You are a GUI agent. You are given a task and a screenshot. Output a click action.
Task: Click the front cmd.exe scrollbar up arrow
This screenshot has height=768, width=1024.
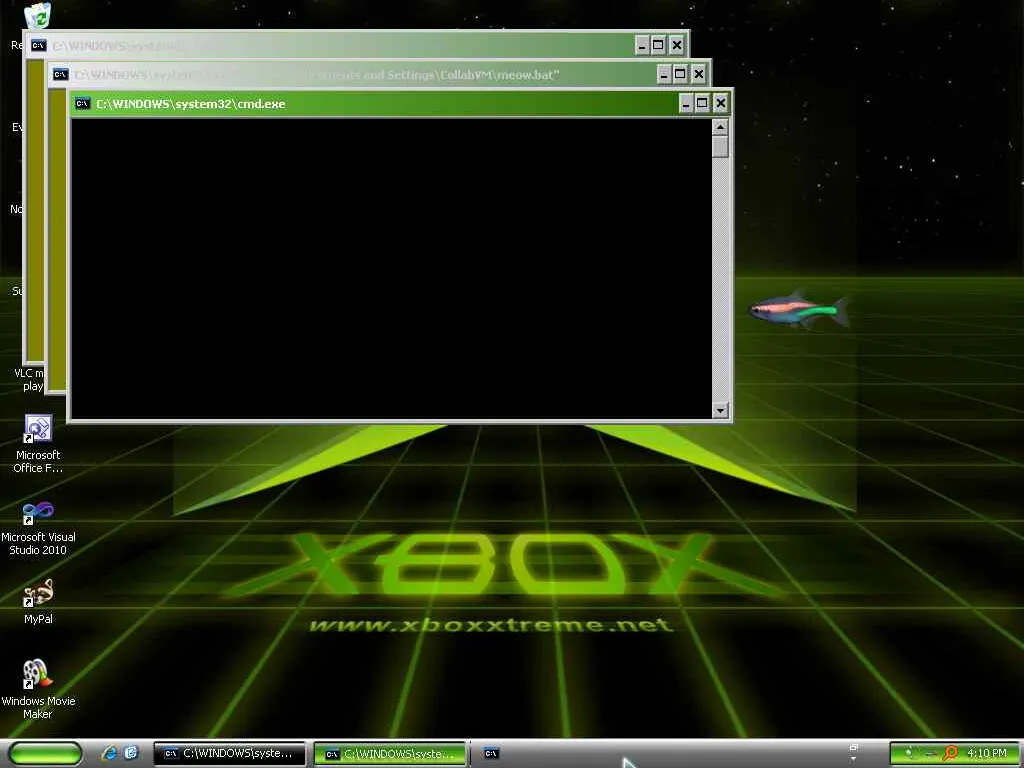(x=720, y=127)
